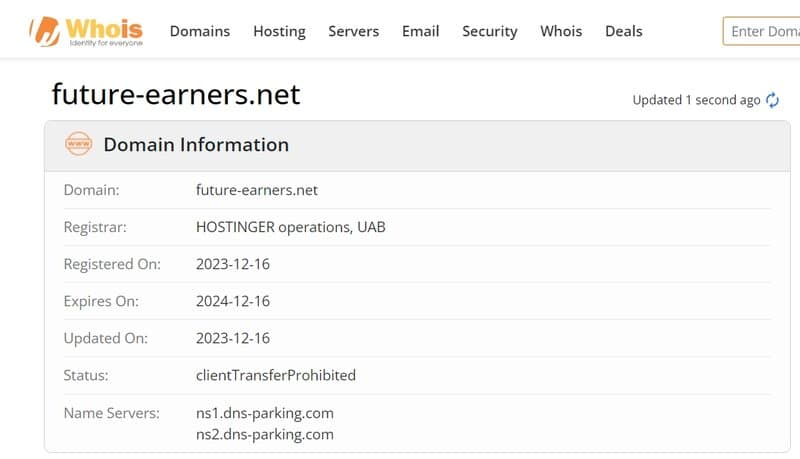Viewport: 800px width, 459px height.
Task: Focus the Enter Domain search field
Action: tap(761, 32)
